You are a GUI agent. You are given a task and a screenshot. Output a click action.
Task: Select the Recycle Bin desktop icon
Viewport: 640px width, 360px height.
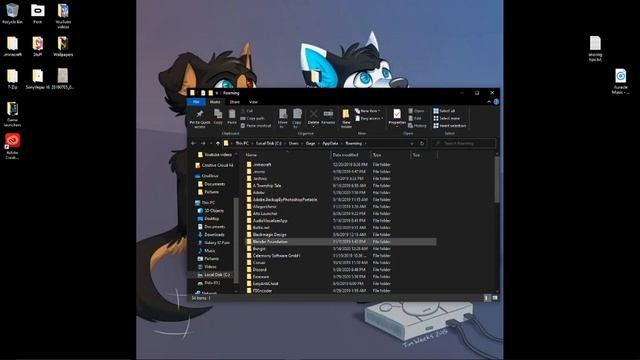pyautogui.click(x=12, y=13)
